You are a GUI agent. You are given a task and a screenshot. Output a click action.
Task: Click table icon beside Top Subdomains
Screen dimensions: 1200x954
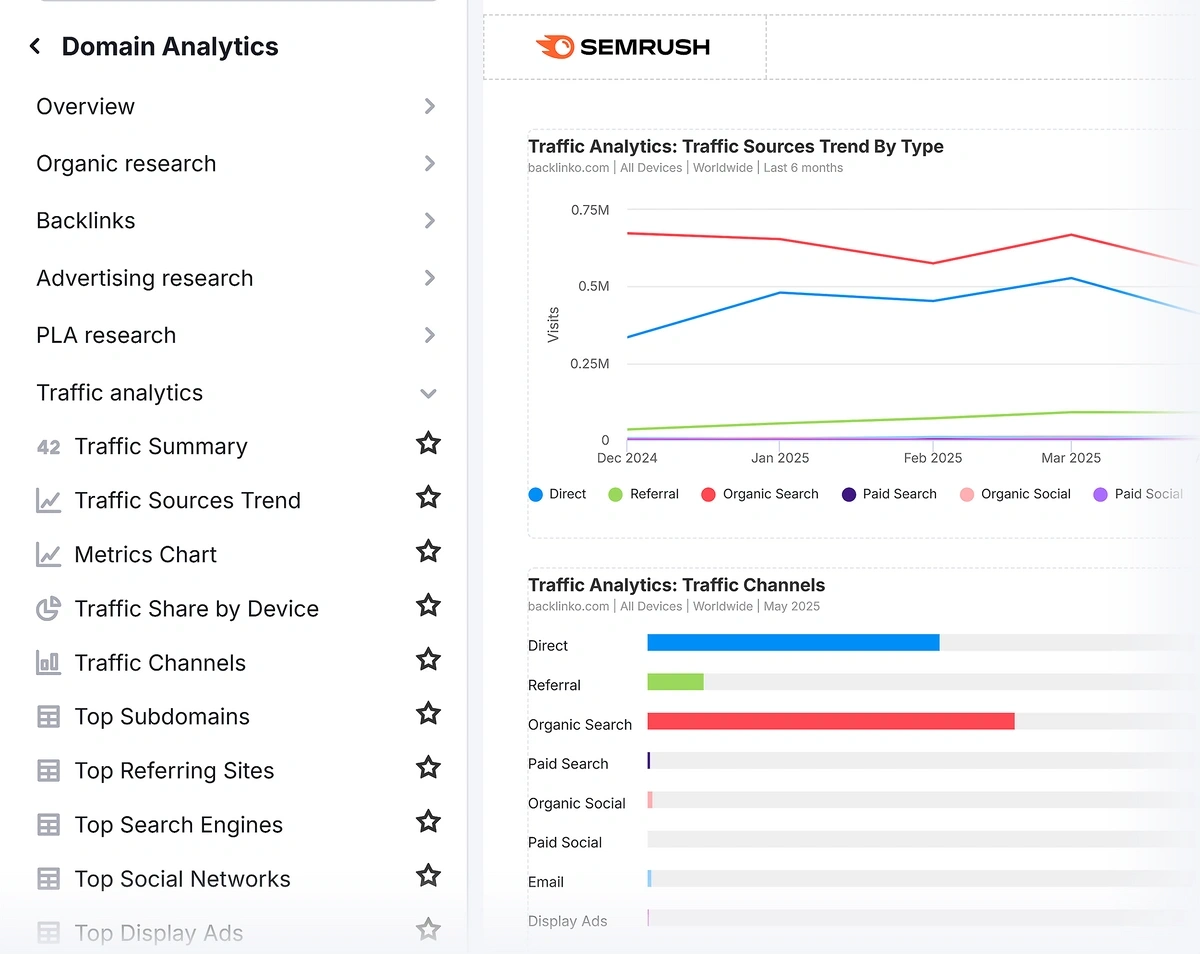pyautogui.click(x=48, y=717)
